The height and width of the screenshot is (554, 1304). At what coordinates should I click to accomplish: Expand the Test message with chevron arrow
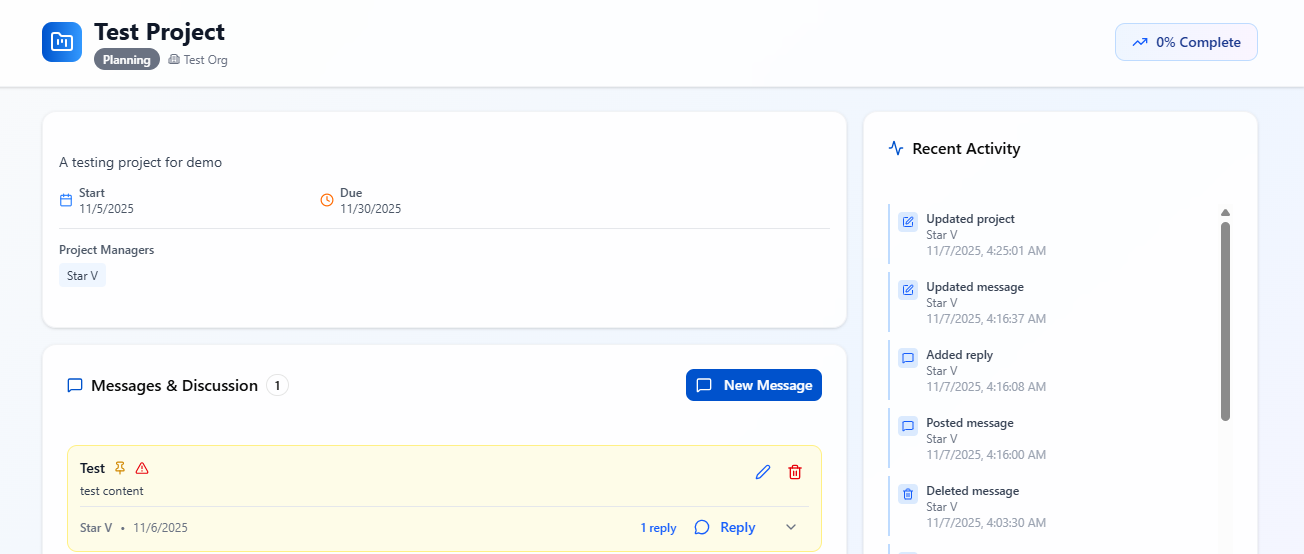(x=791, y=527)
